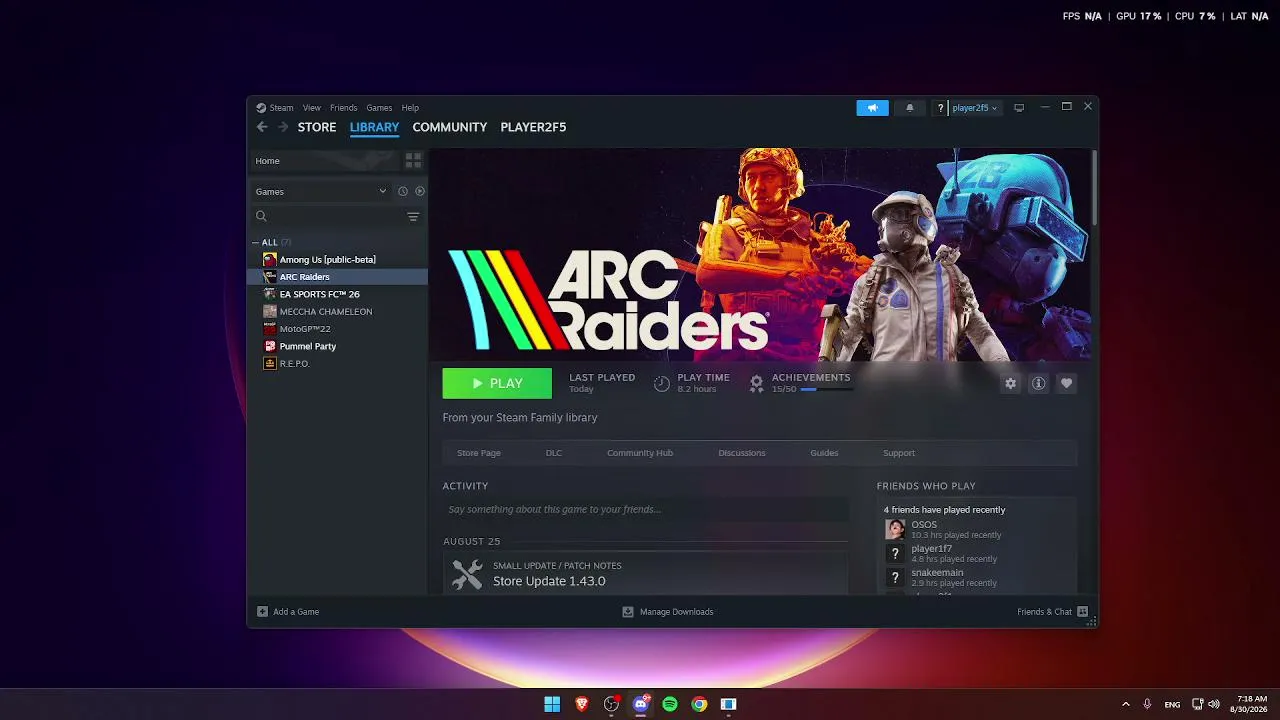
Task: Open the ARC Raiders Store Page link
Action: pos(479,453)
